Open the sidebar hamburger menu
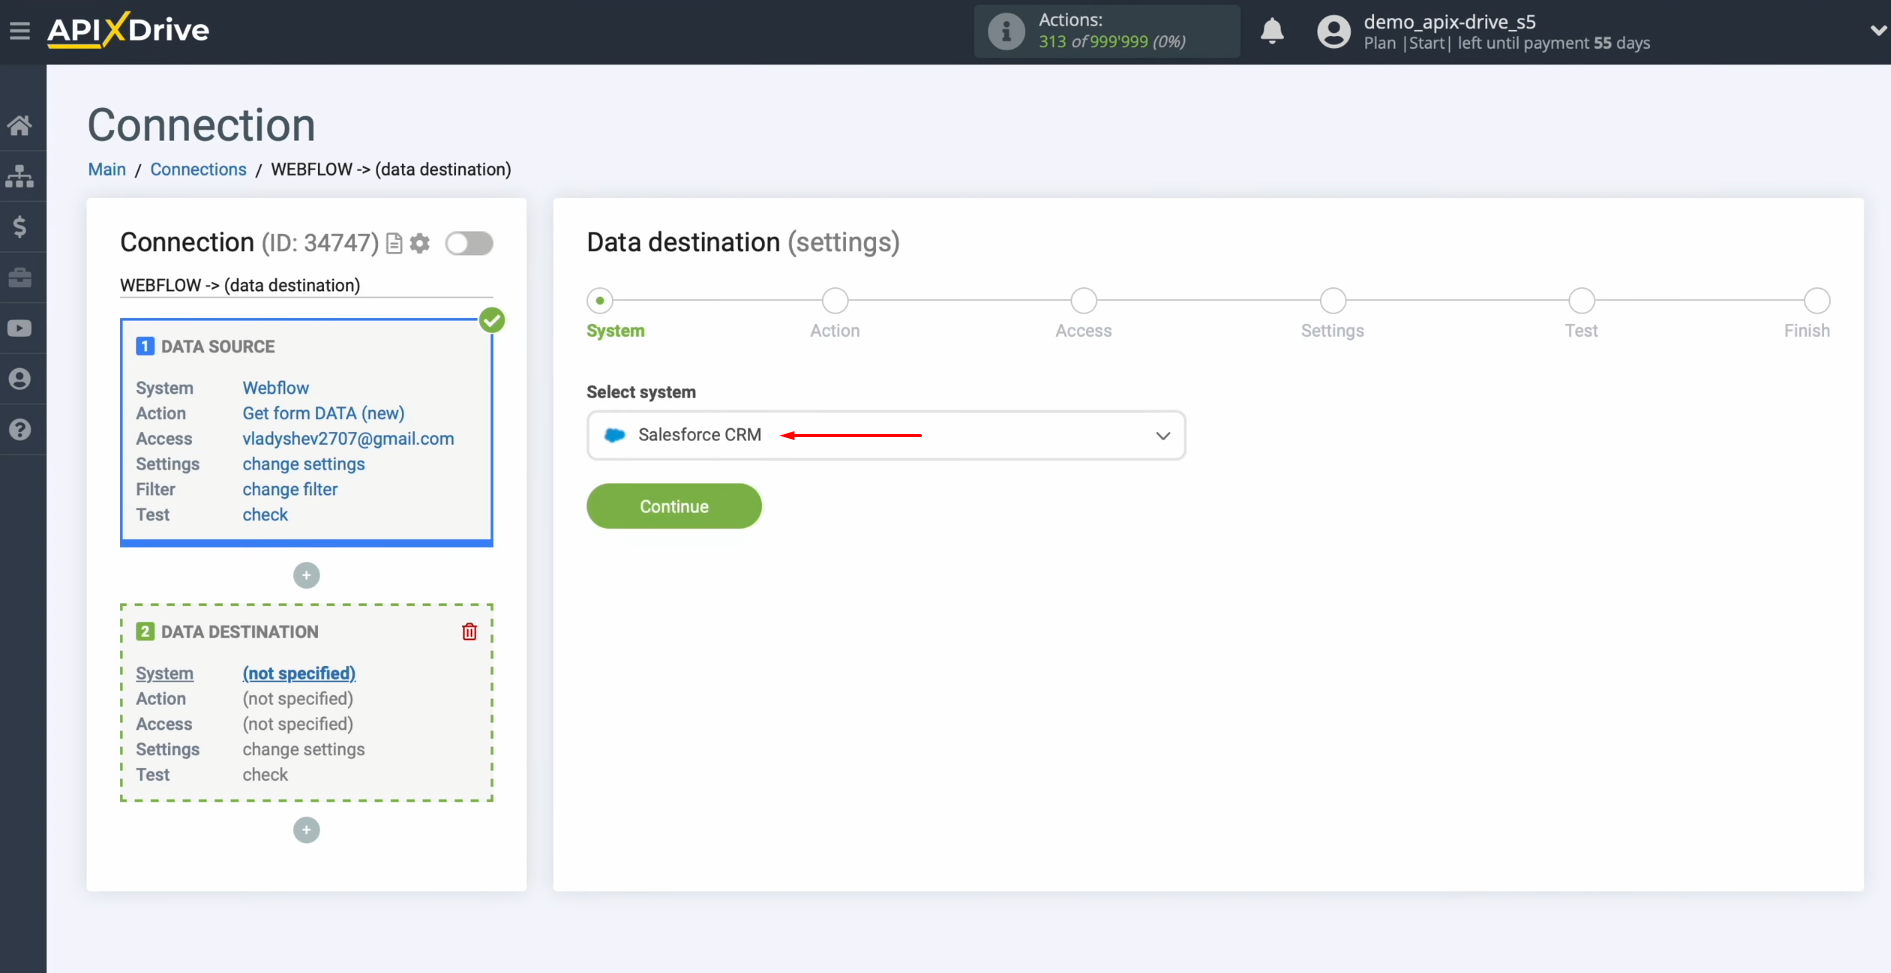This screenshot has height=973, width=1891. pyautogui.click(x=20, y=30)
